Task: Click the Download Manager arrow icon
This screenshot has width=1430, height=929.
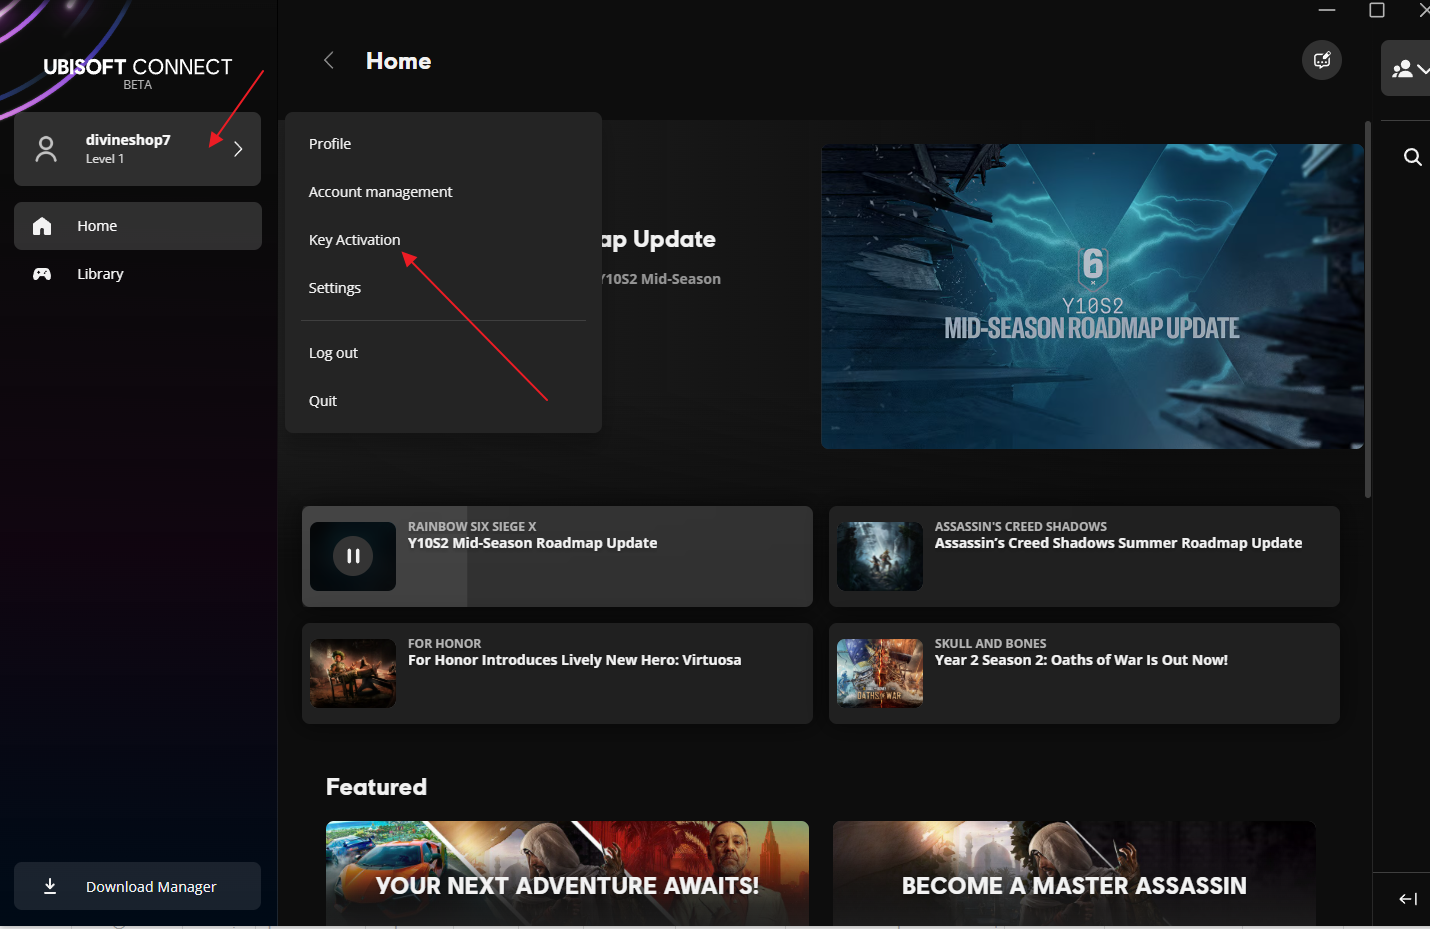Action: pyautogui.click(x=50, y=886)
